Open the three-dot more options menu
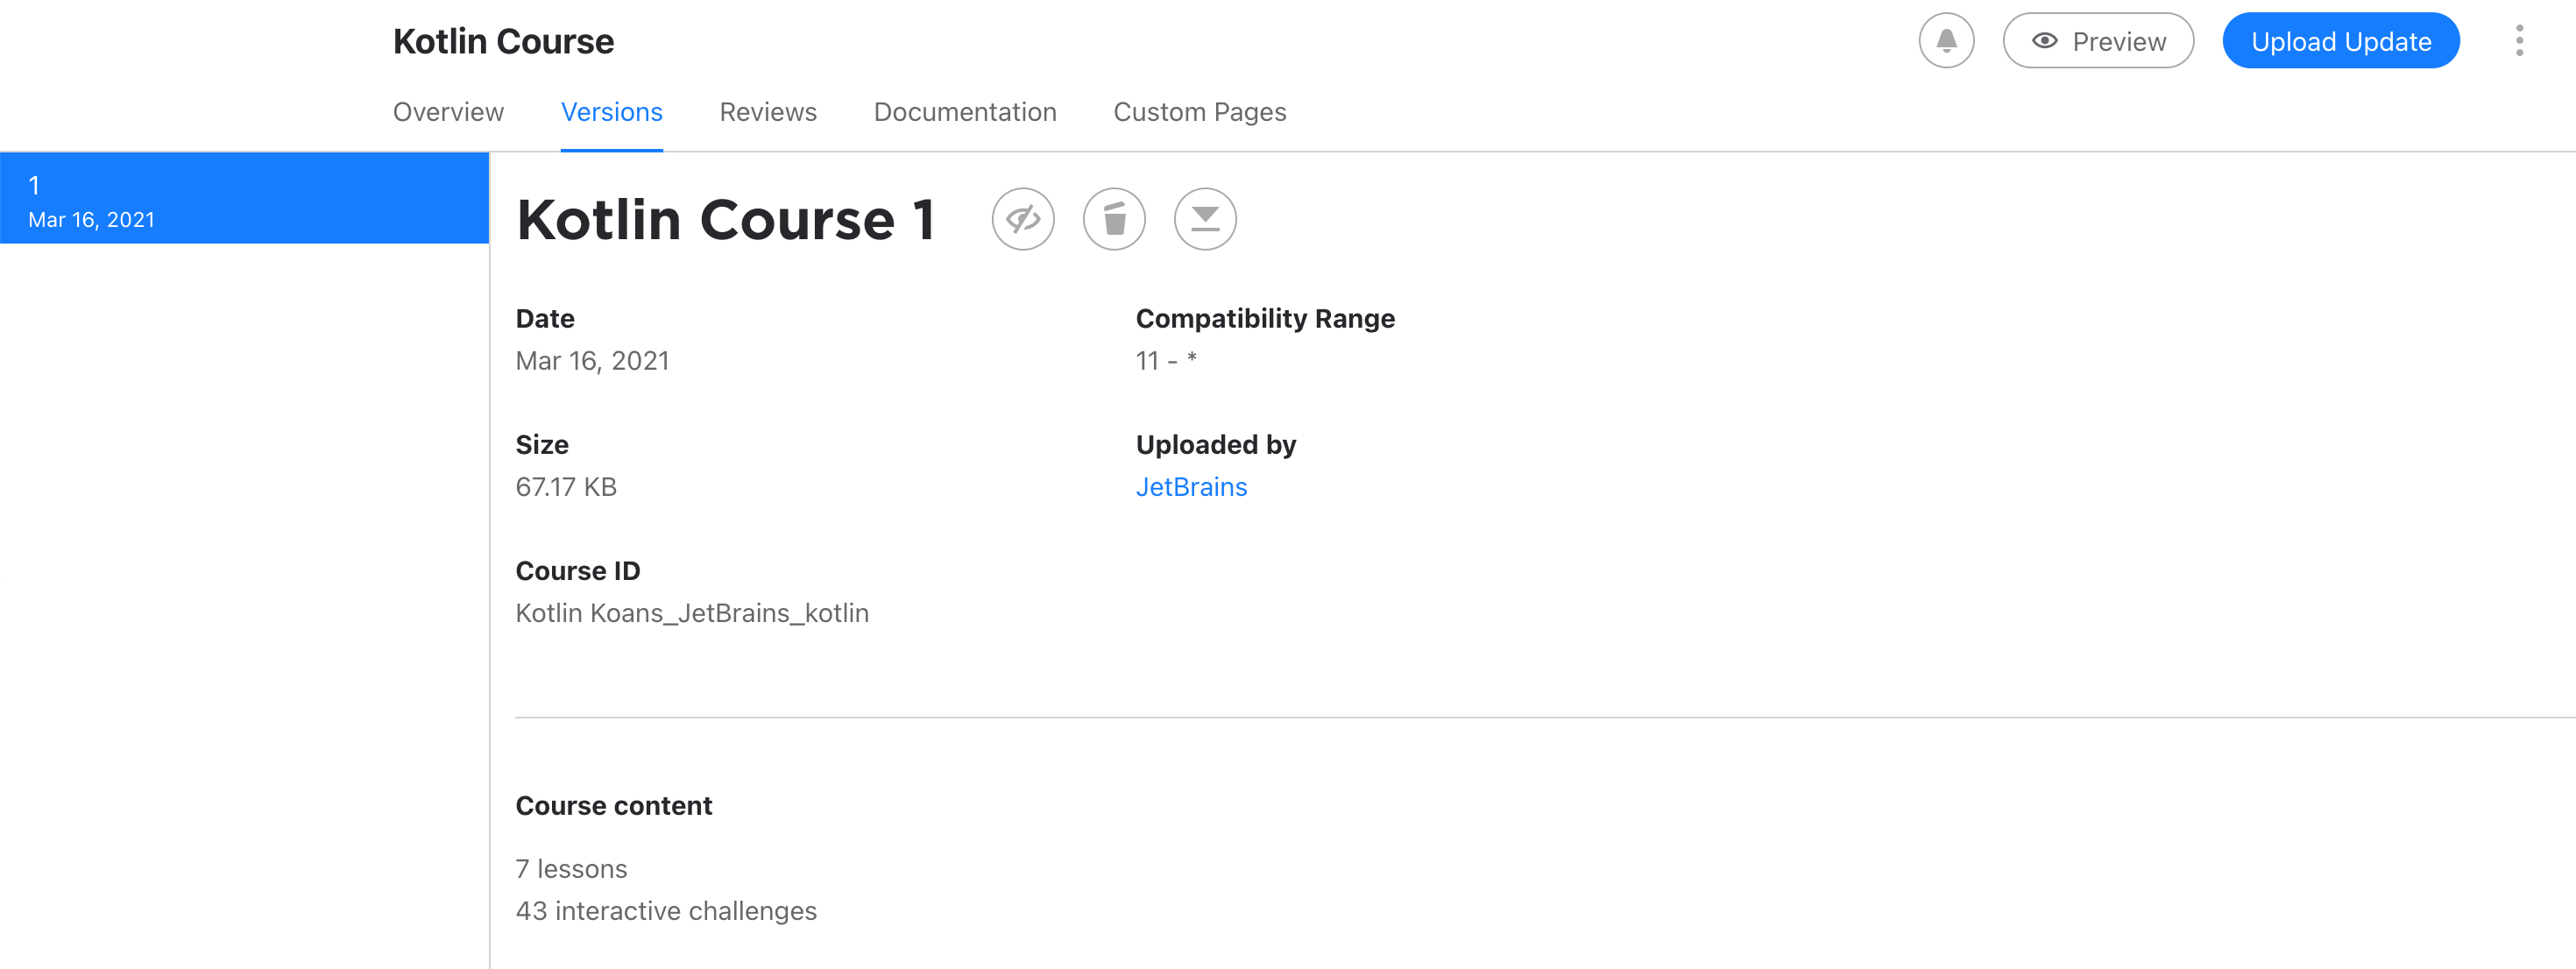This screenshot has height=969, width=2576. coord(2519,41)
